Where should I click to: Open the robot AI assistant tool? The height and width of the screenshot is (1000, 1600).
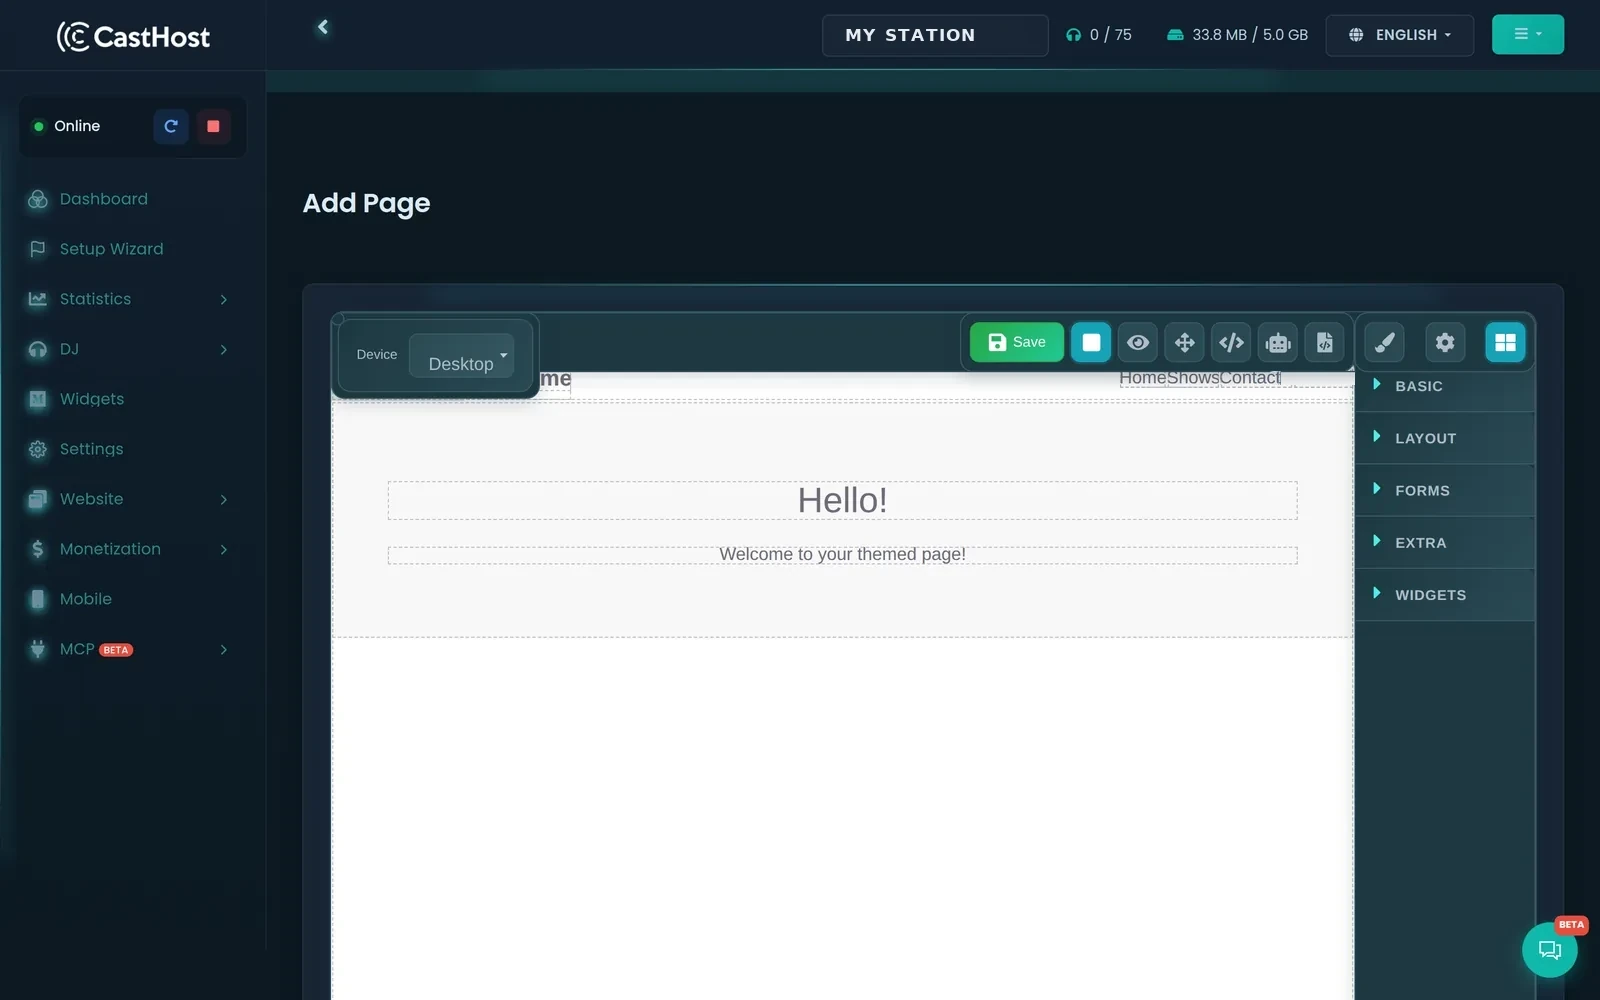[1278, 342]
